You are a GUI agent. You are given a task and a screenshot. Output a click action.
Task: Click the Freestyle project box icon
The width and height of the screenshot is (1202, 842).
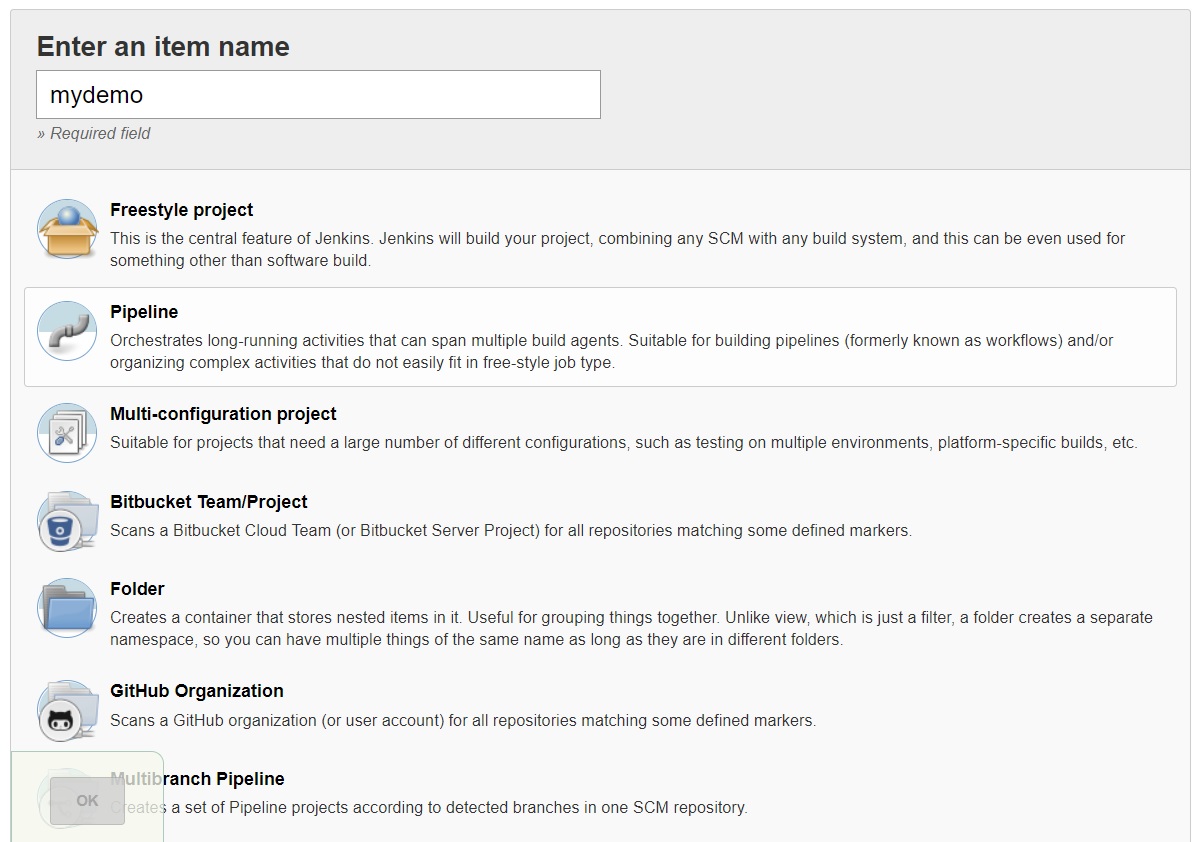click(x=67, y=229)
